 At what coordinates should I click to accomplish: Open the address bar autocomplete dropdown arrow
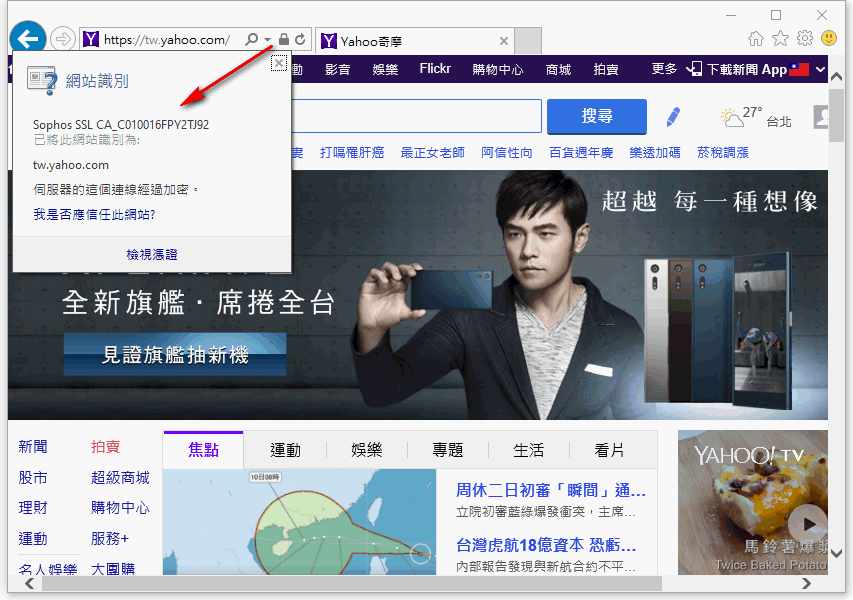pyautogui.click(x=268, y=39)
